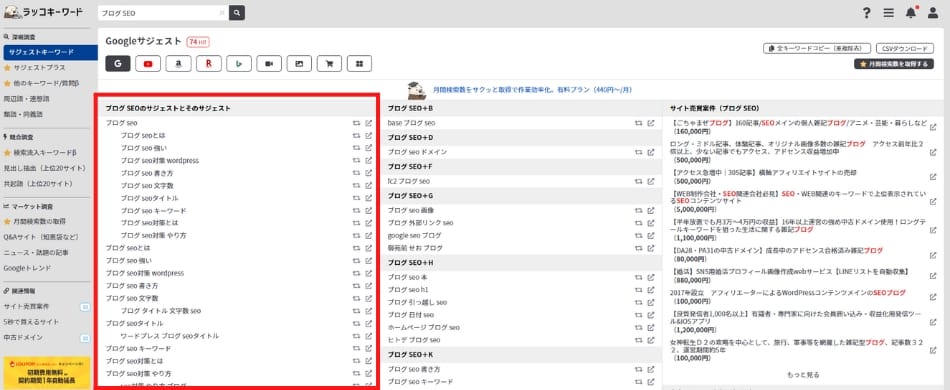
Task: Switch to Bing suggest source
Action: (239, 64)
